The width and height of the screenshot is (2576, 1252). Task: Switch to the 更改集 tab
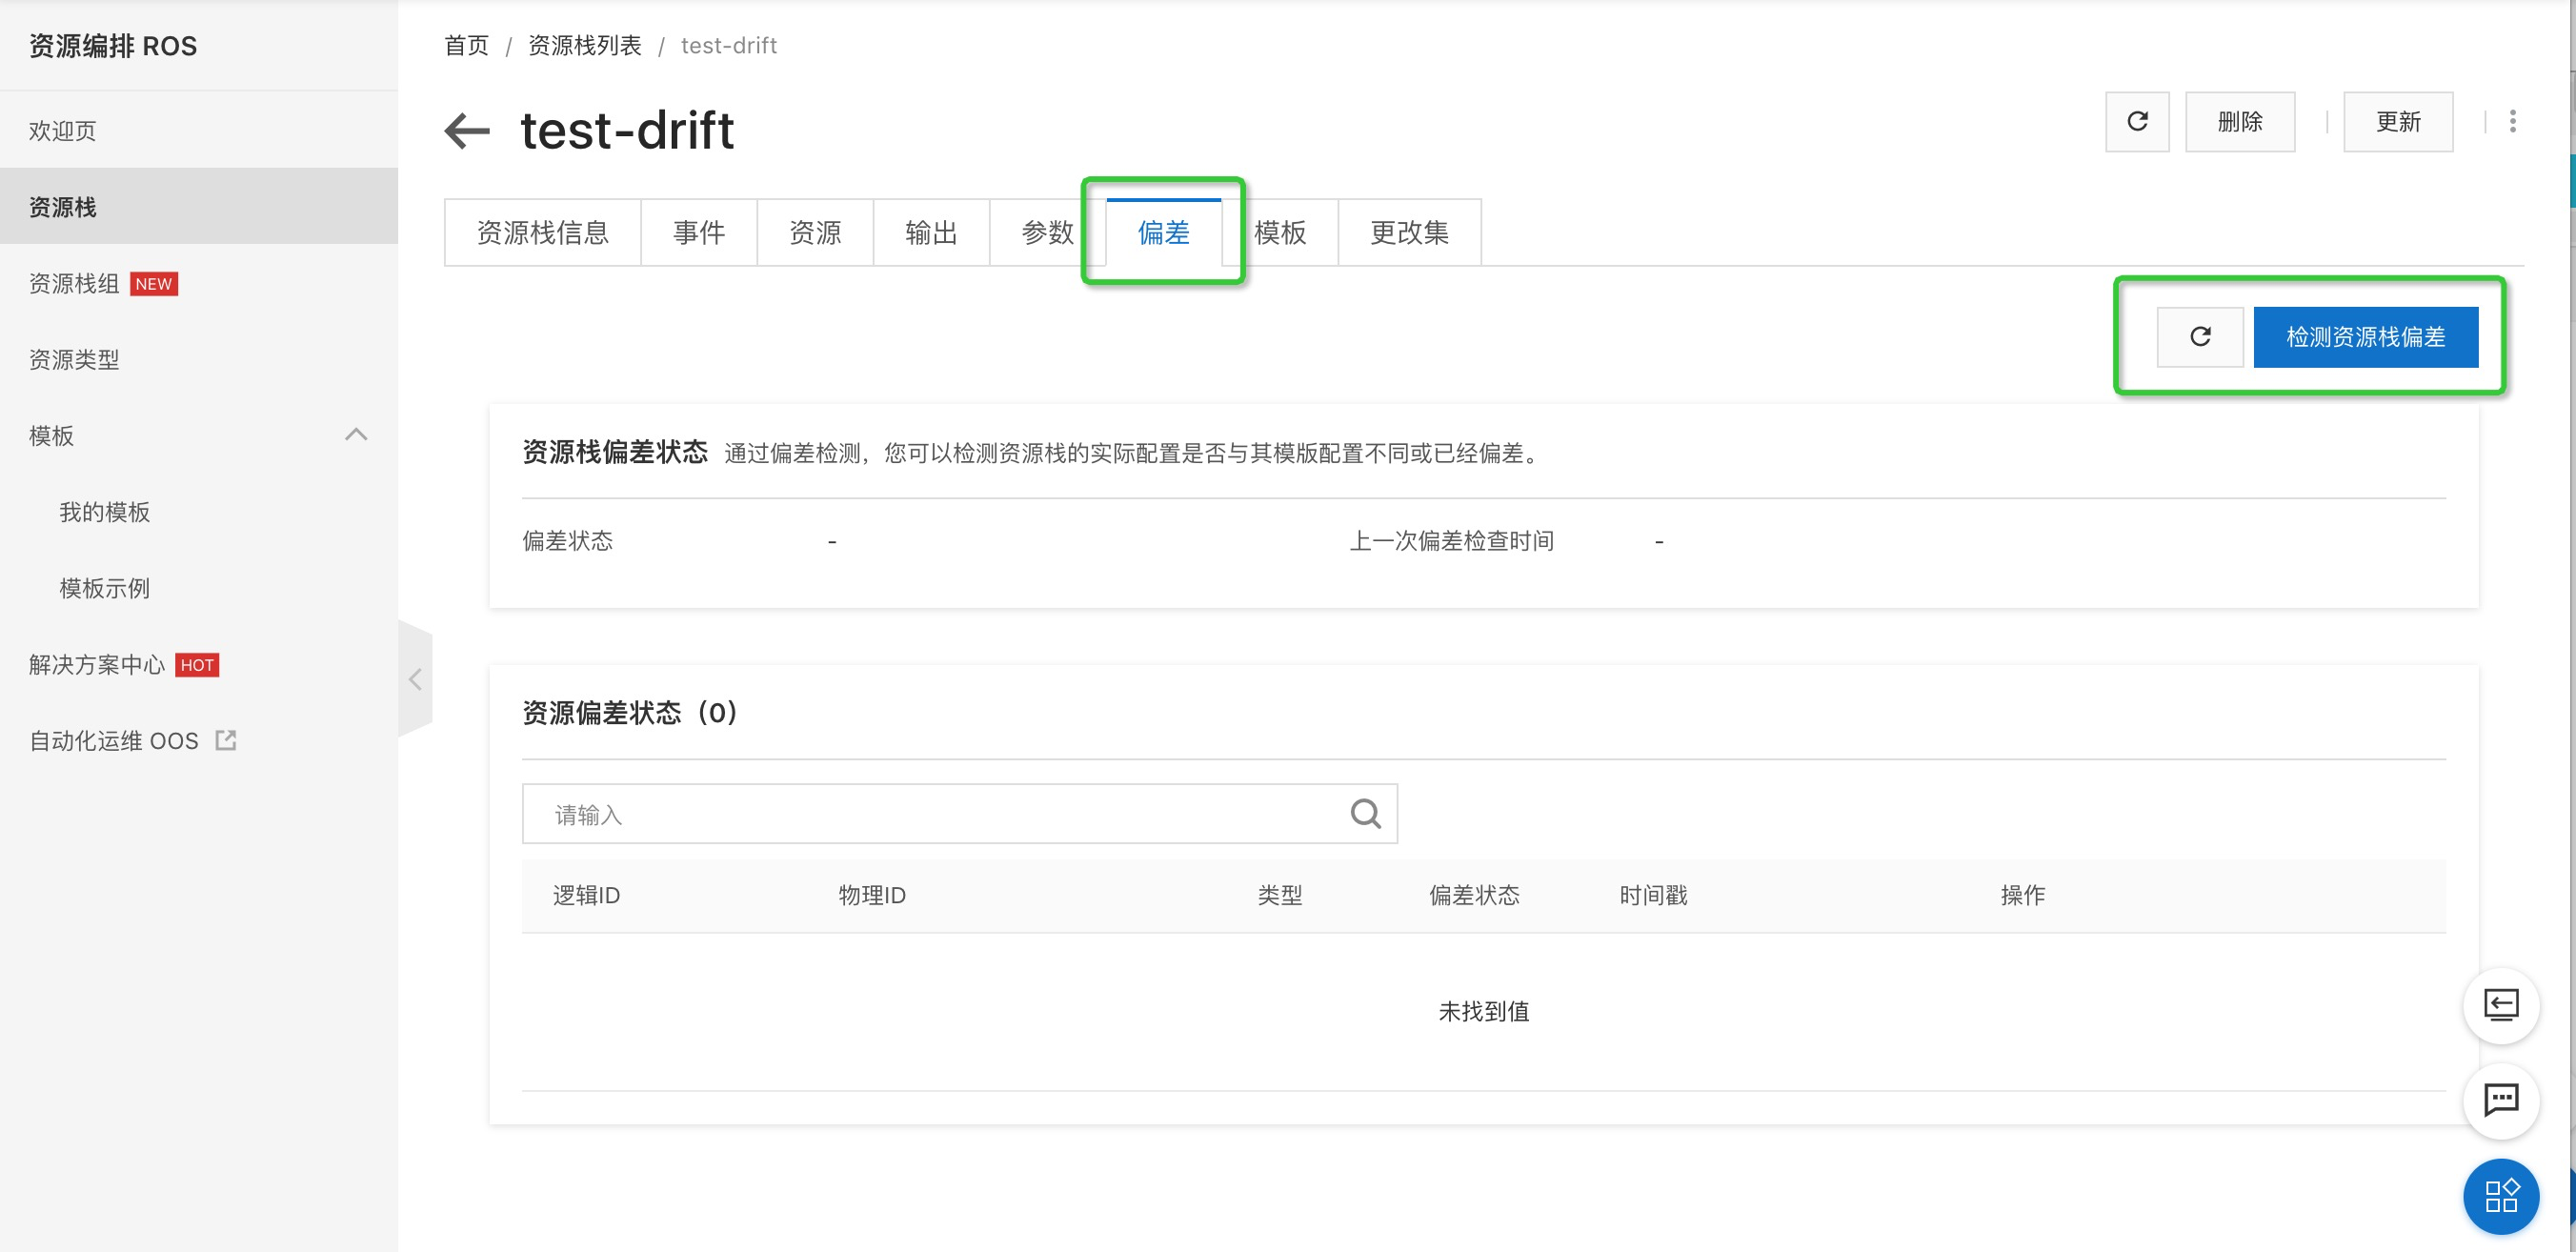tap(1409, 233)
